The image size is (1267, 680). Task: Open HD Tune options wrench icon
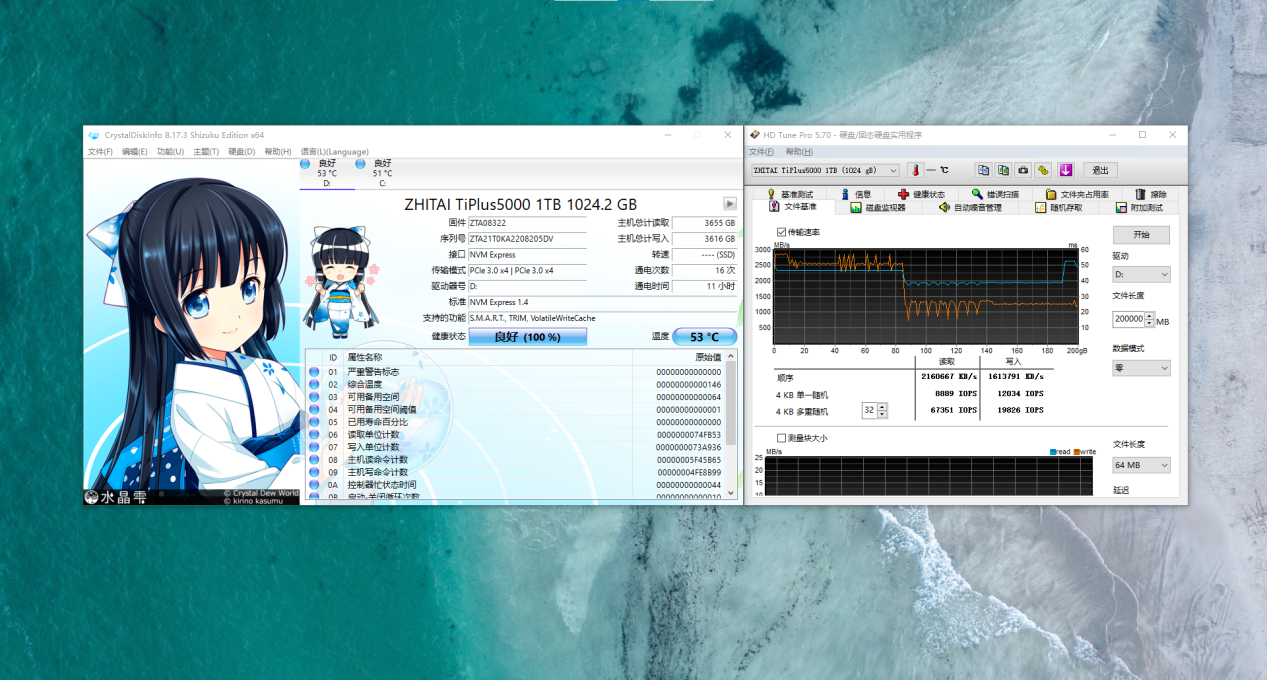tap(1043, 170)
